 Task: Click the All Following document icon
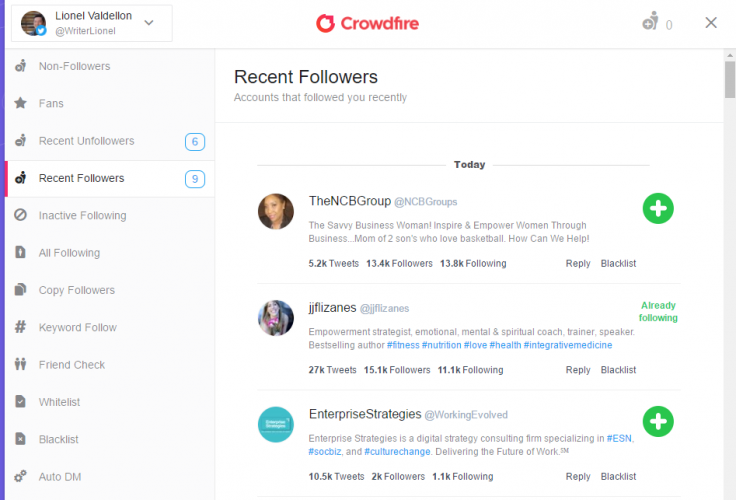[x=20, y=252]
